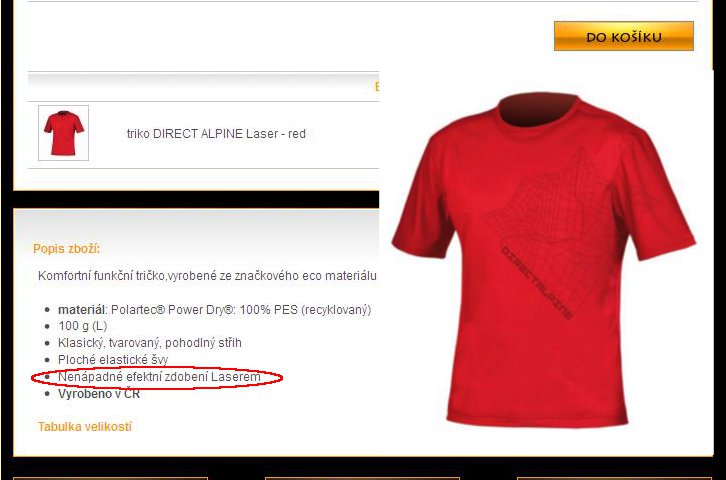Open the Tabulka velikostí size chart link

(85, 426)
